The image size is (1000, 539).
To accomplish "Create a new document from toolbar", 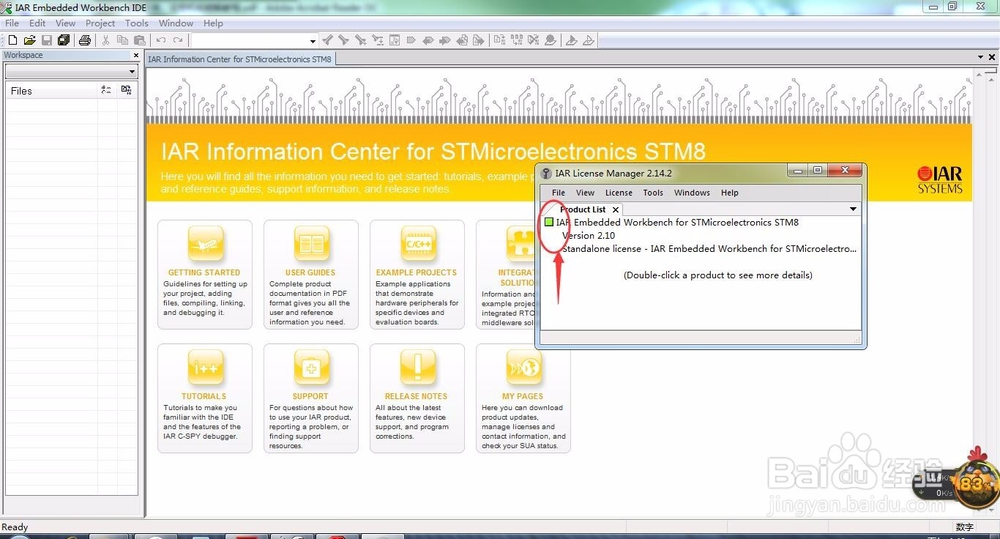I will click(x=13, y=40).
